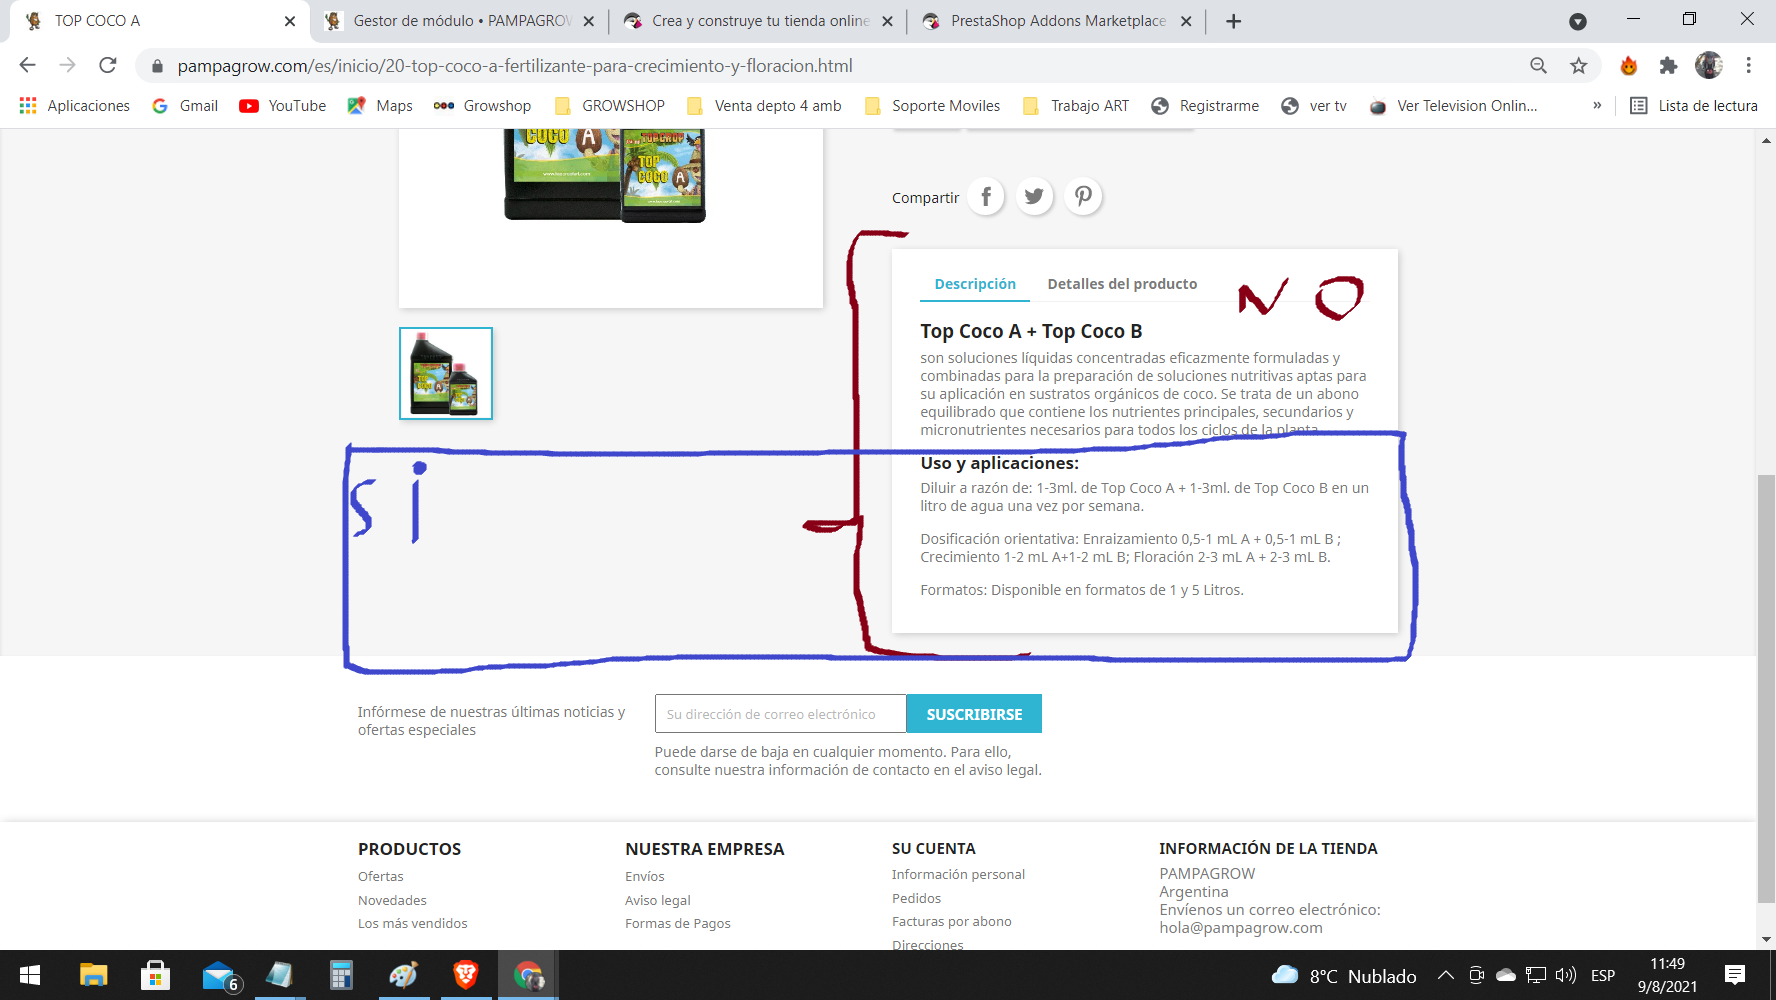Open Información personal link
1776x1000 pixels.
point(958,874)
